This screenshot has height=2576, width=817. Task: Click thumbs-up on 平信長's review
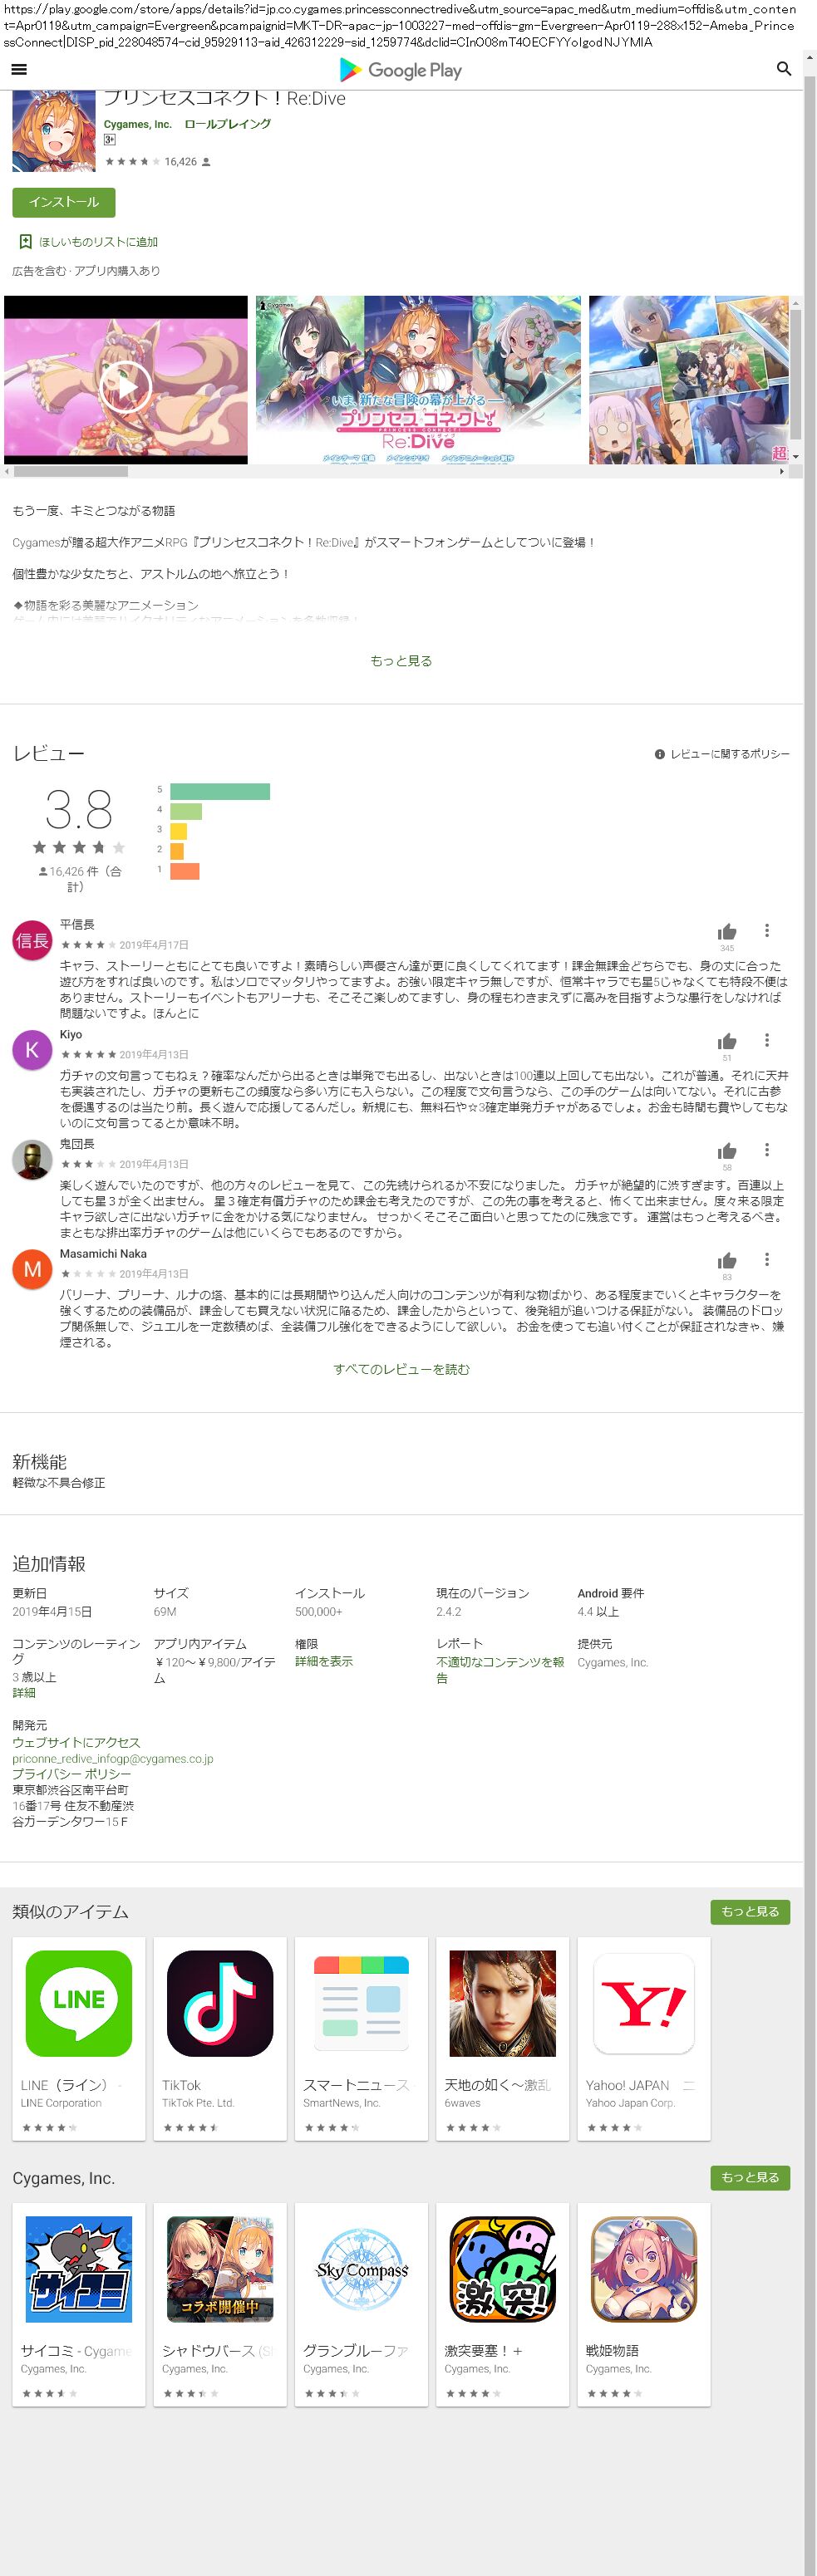[727, 931]
